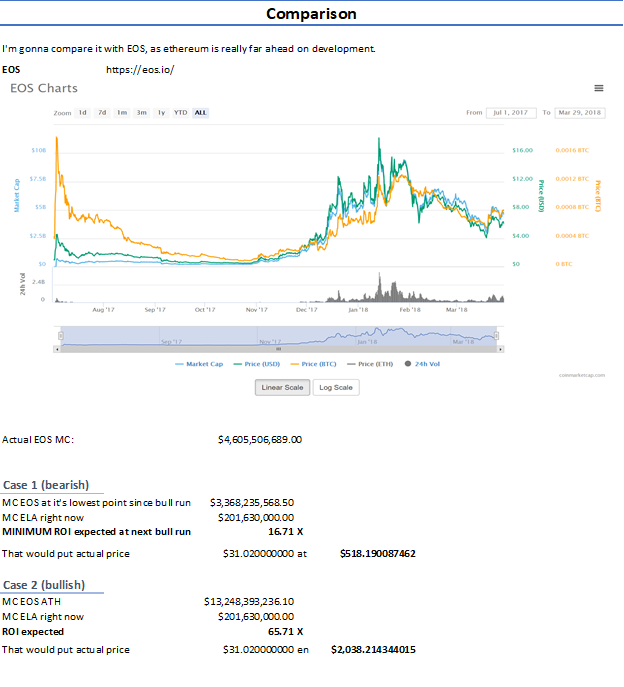
Task: Select the 16.71 X ROI value
Action: click(x=285, y=532)
